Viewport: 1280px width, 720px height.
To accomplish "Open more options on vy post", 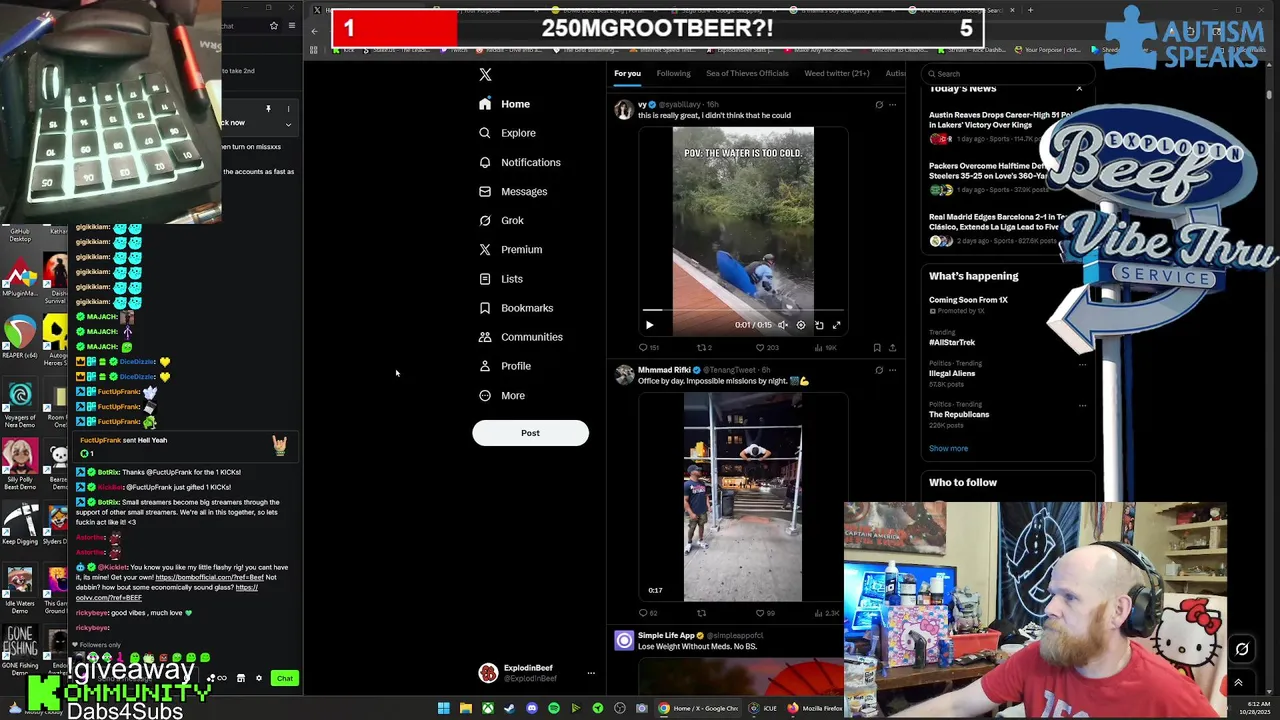I will coord(893,104).
